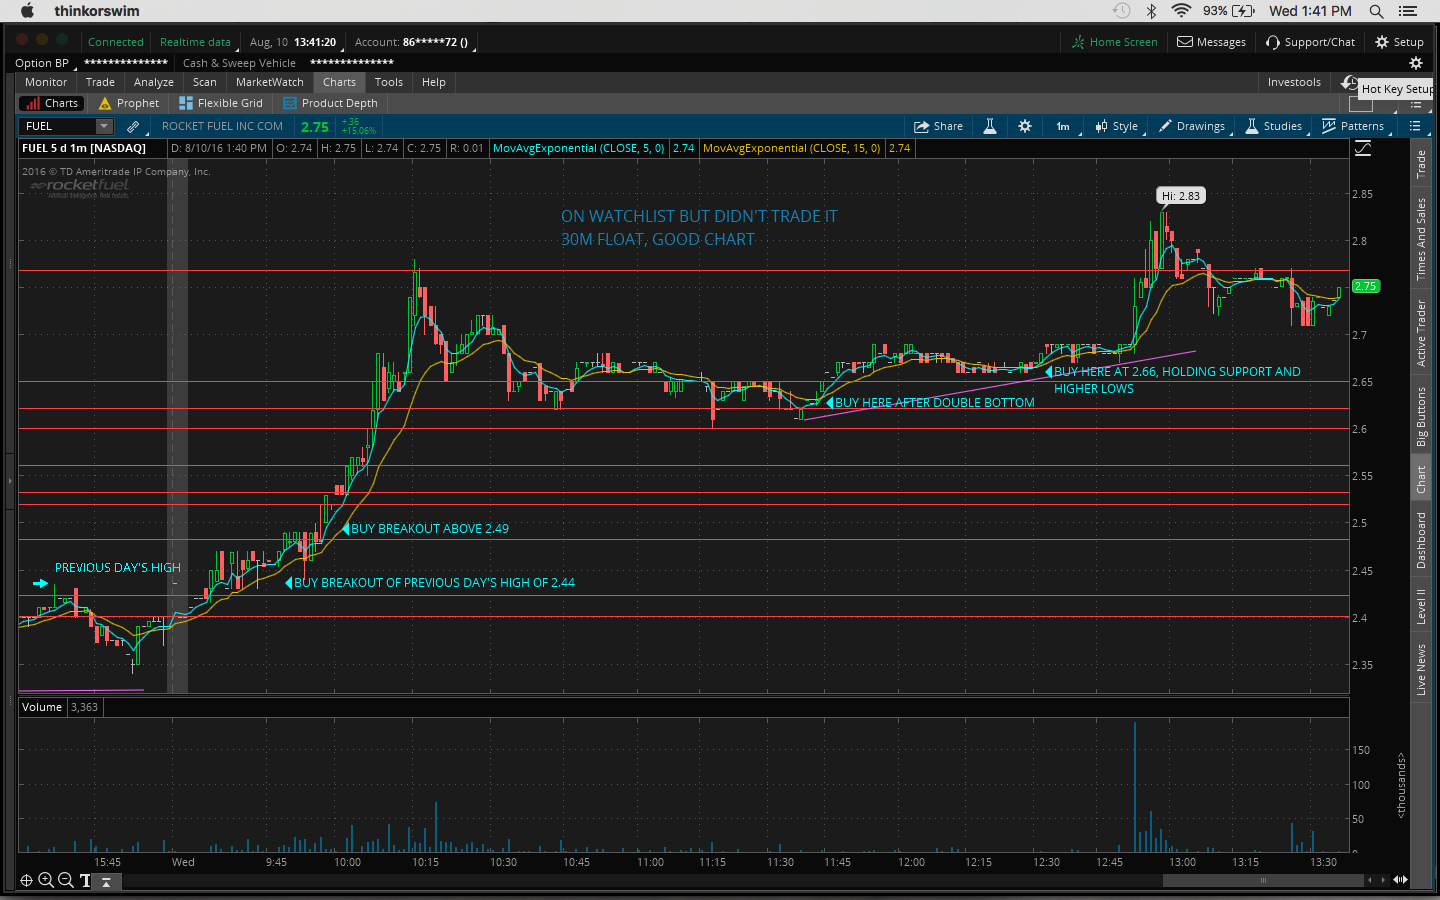Open the Big Buttons sidebar panel
The image size is (1440, 900).
[x=1421, y=417]
